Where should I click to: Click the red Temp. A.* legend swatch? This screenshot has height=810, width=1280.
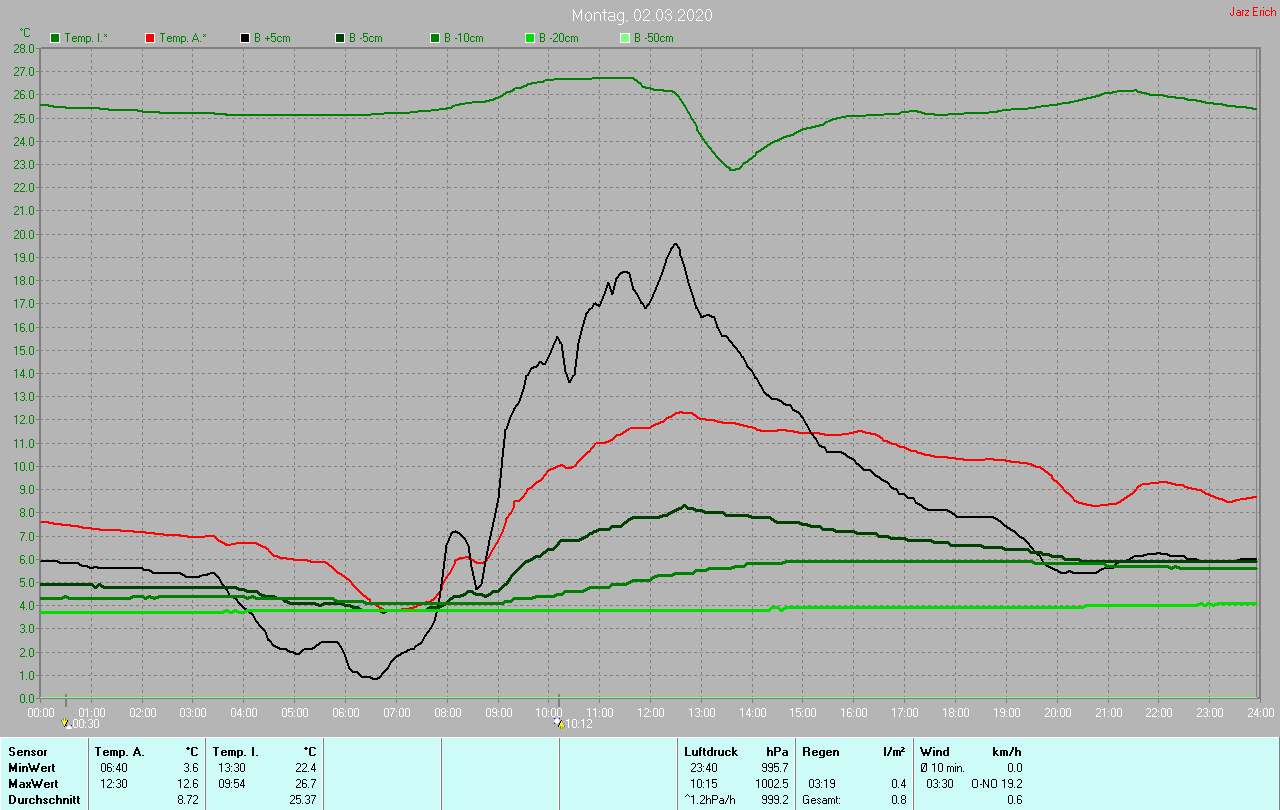(149, 38)
